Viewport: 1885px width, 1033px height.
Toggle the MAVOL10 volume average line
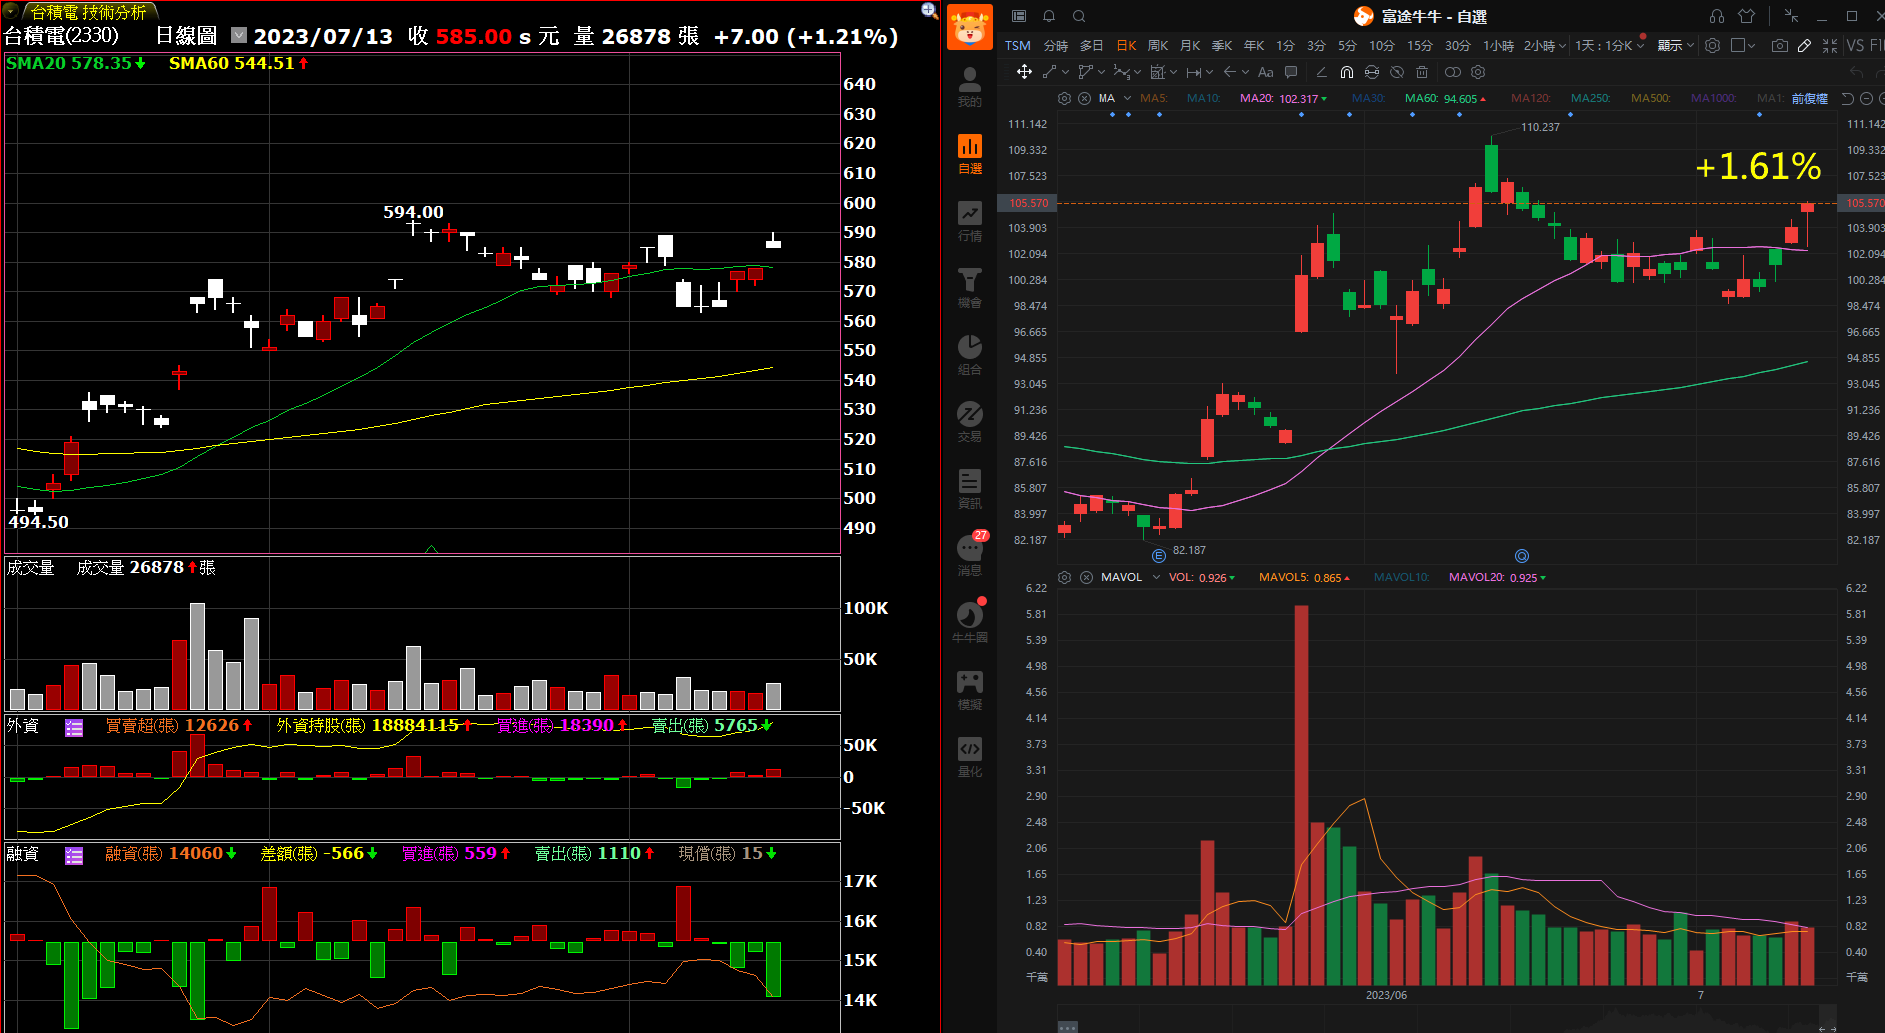pyautogui.click(x=1401, y=577)
